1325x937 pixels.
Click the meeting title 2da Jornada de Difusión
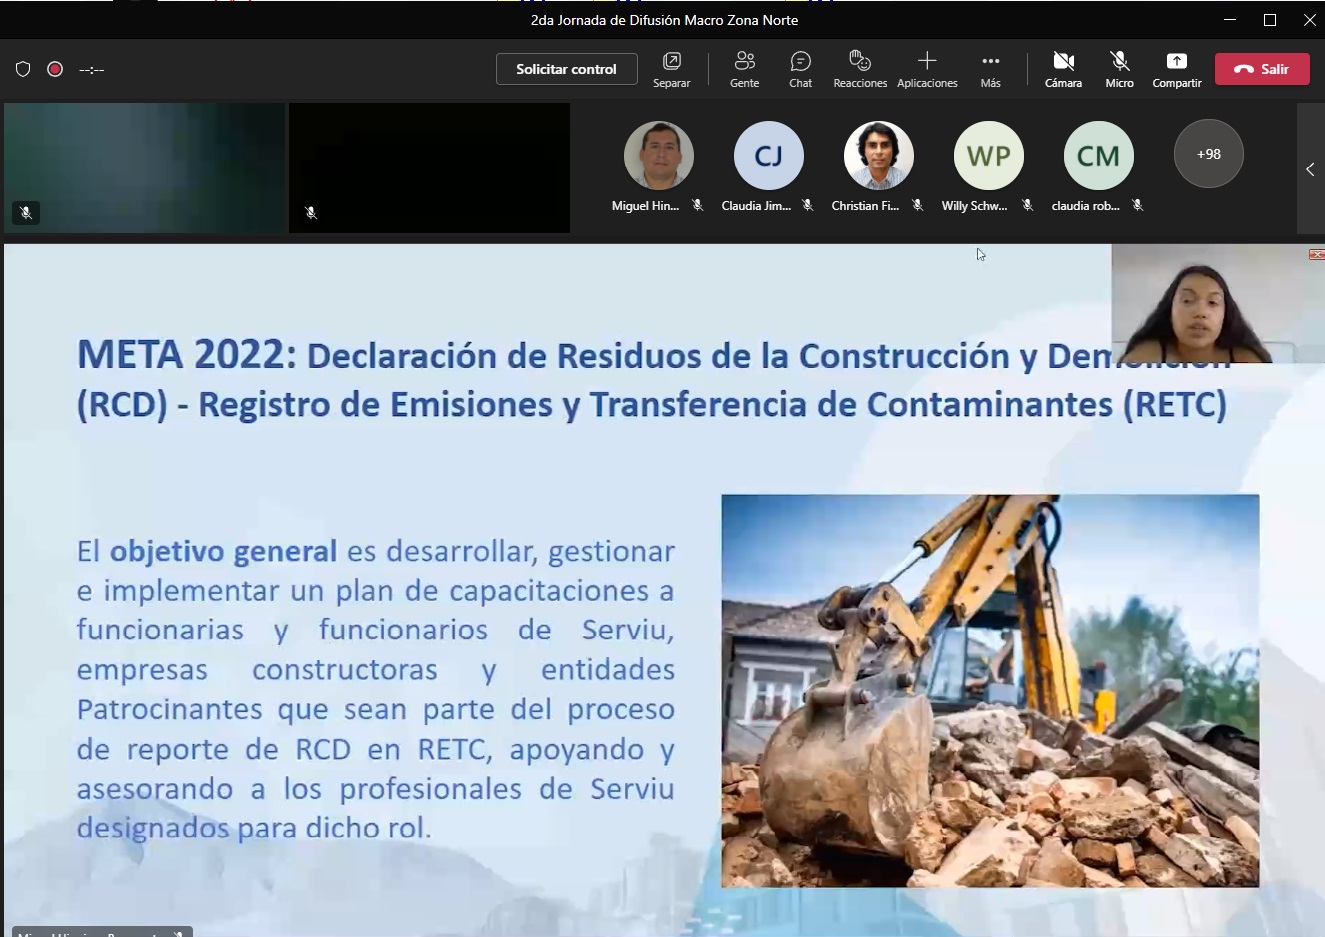(664, 20)
